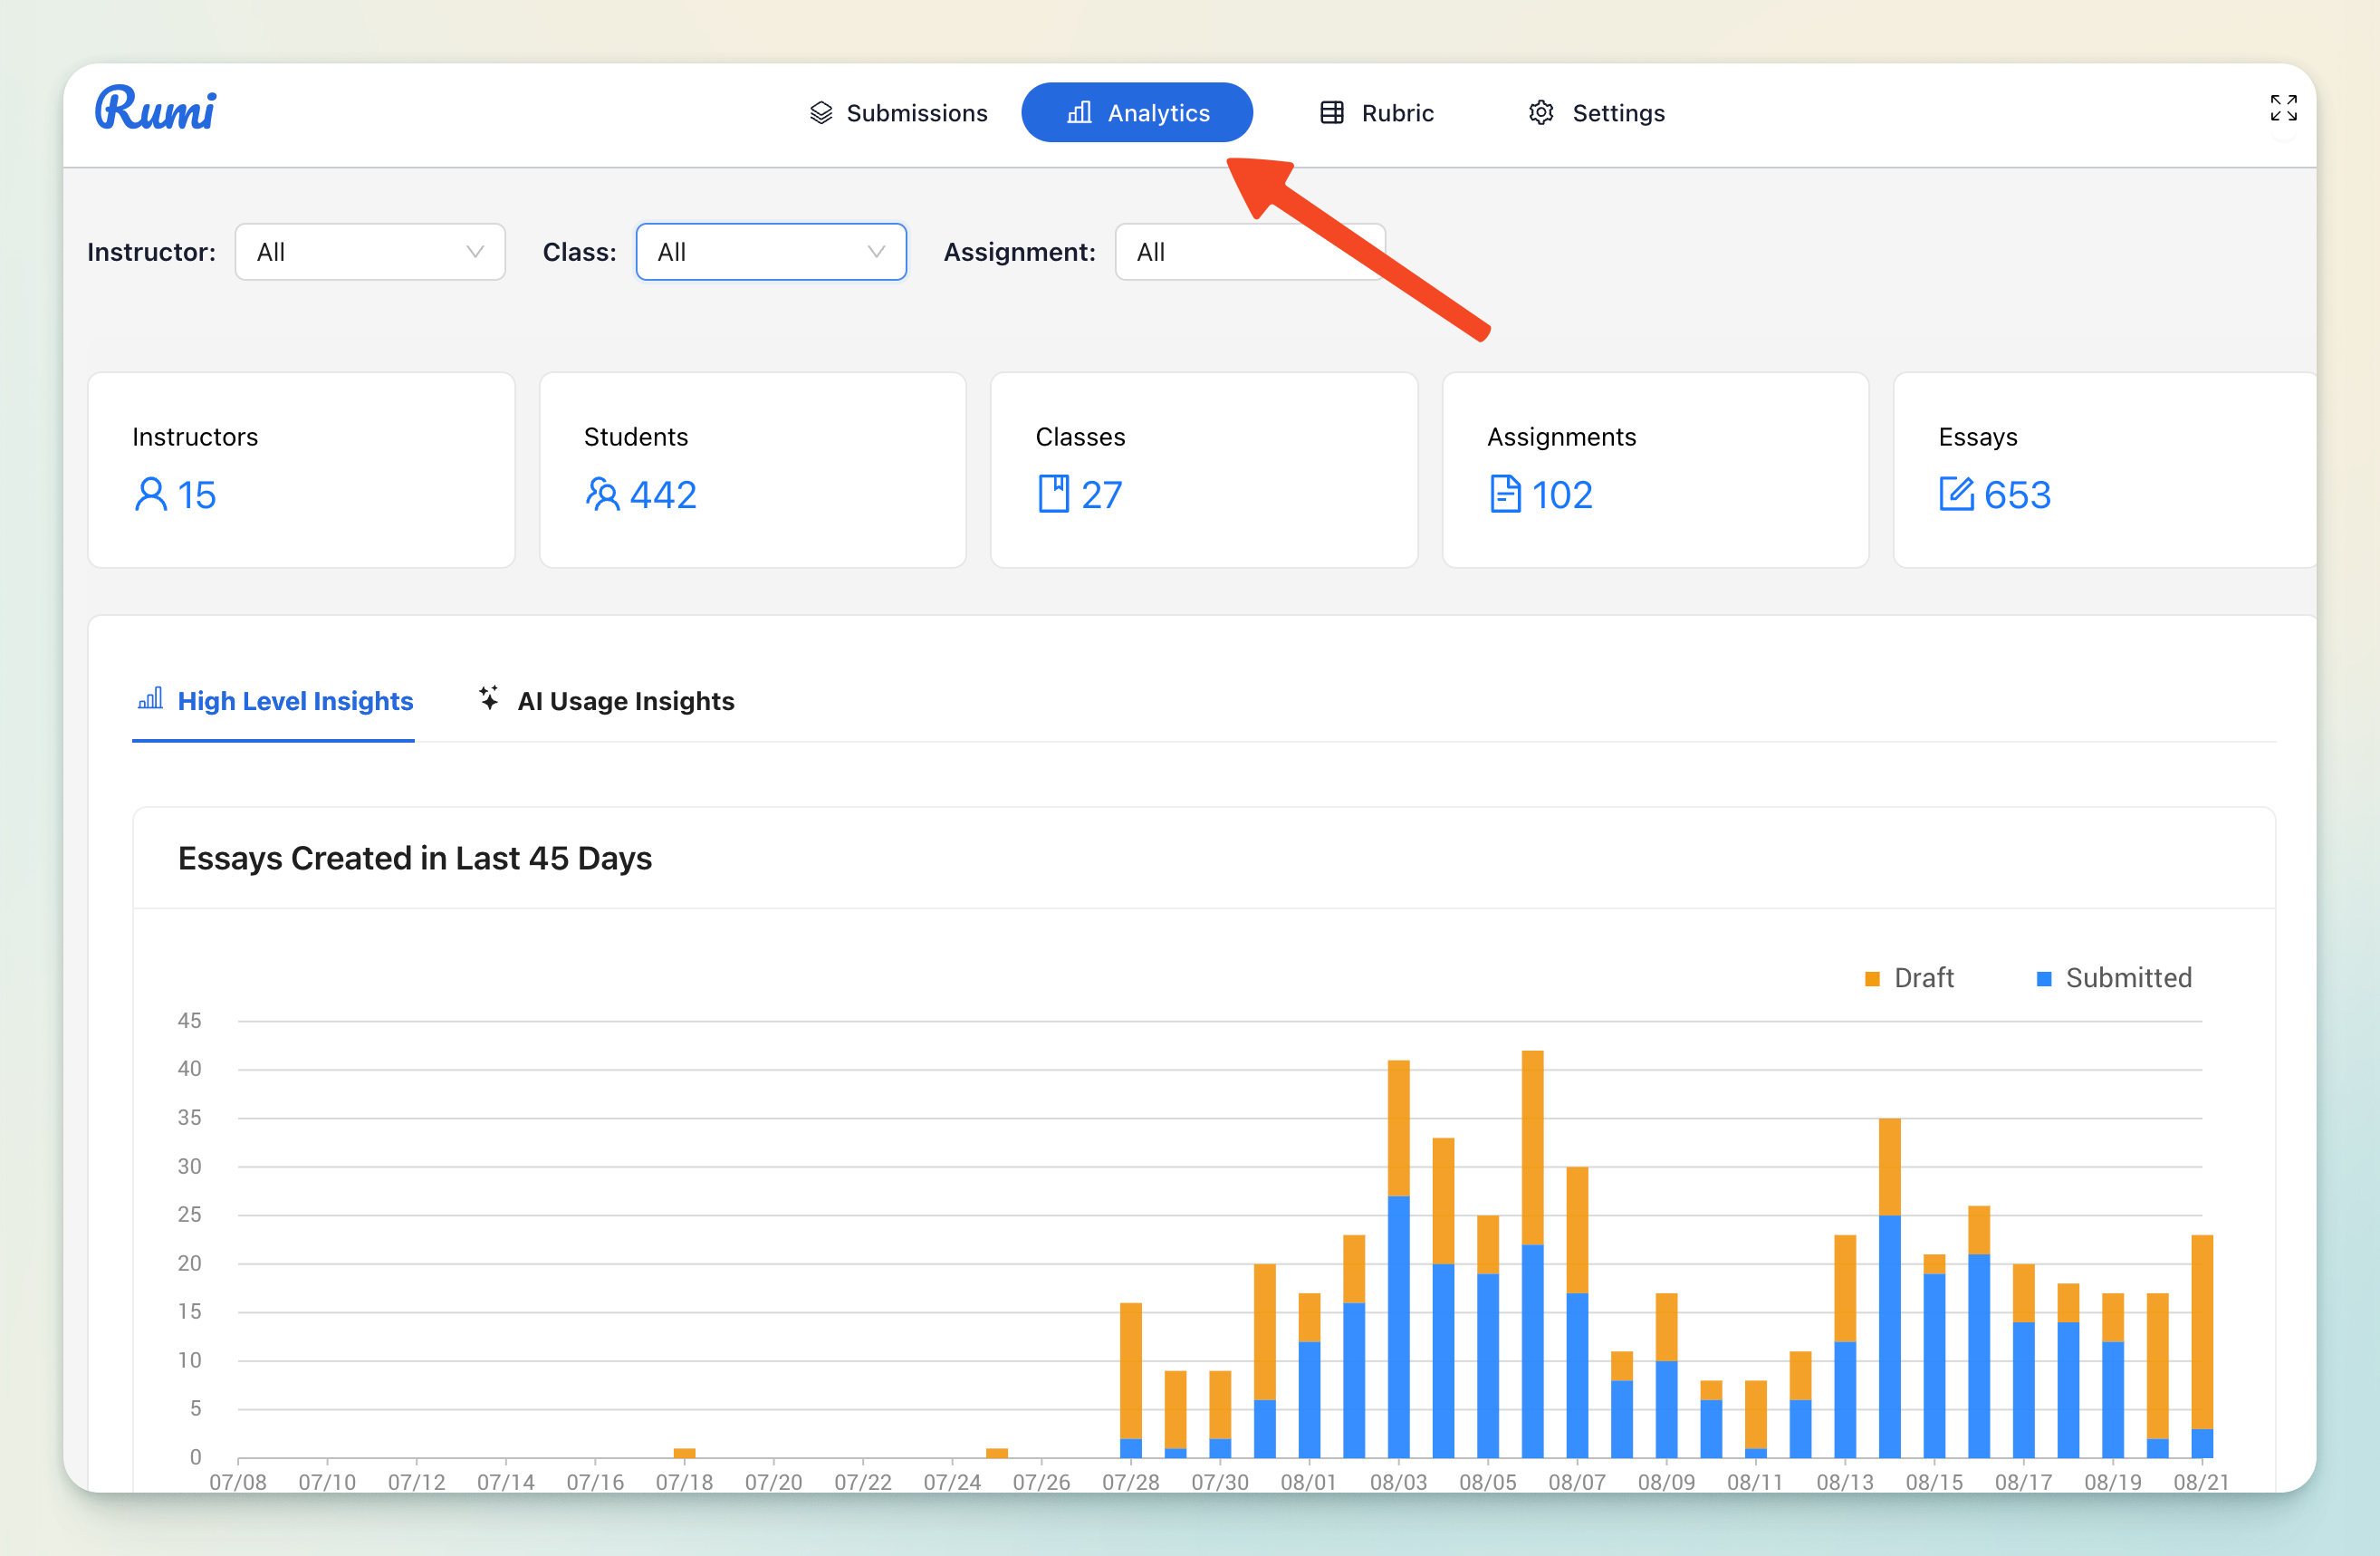Toggle the Draft series in the legend
Viewport: 2380px width, 1556px height.
point(1922,978)
